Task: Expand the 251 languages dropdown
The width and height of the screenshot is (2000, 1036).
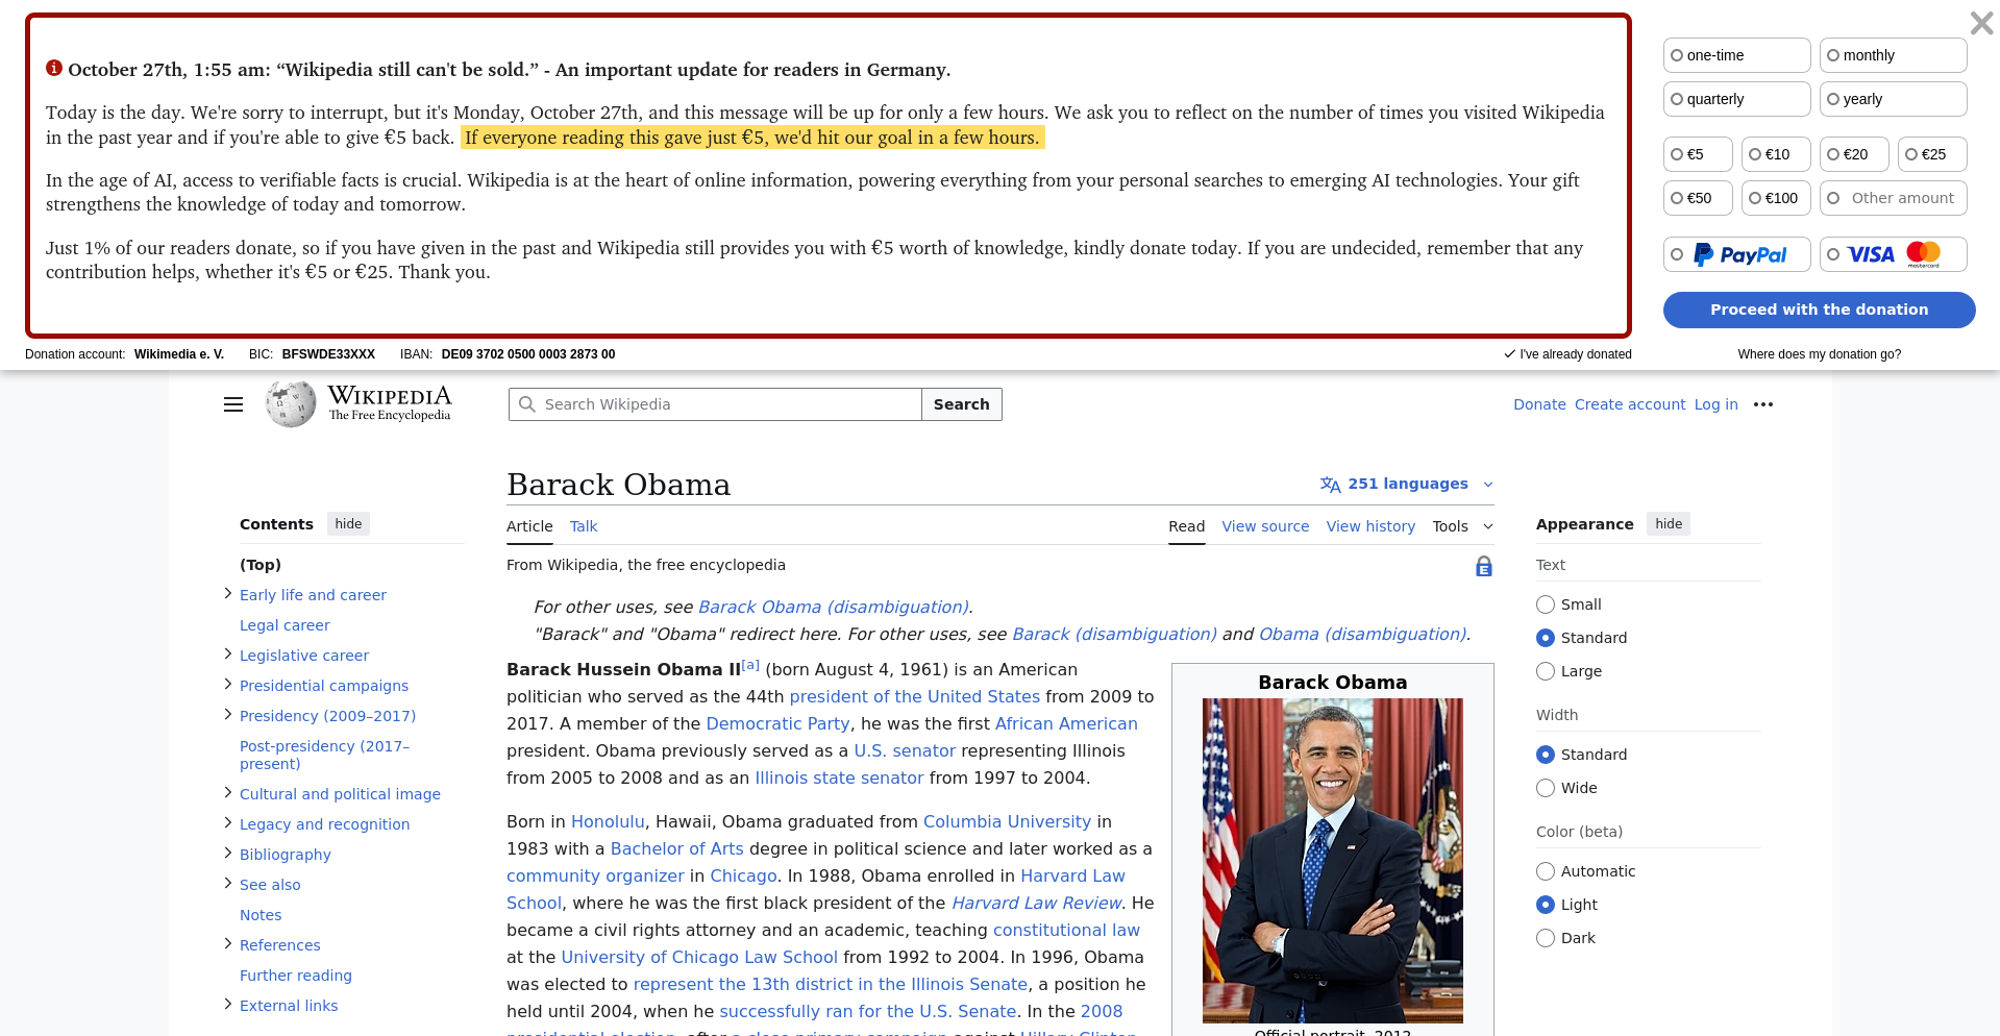Action: pyautogui.click(x=1408, y=484)
